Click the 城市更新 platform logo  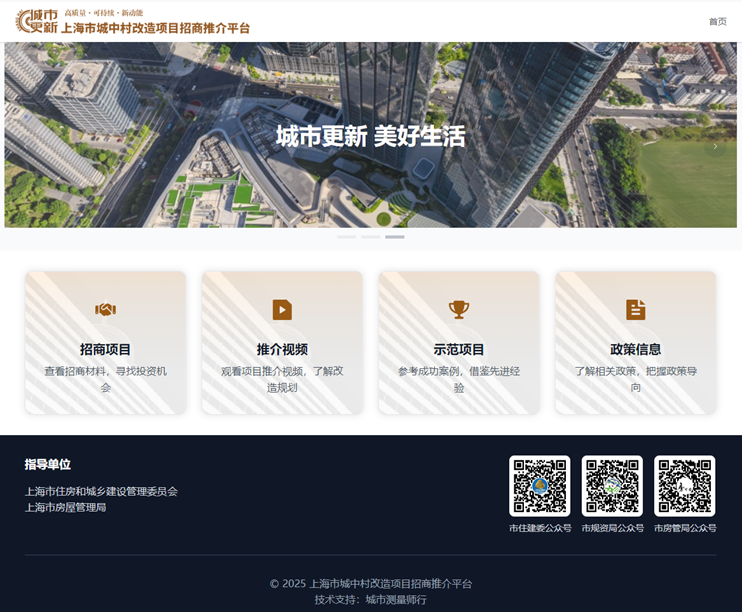[36, 20]
